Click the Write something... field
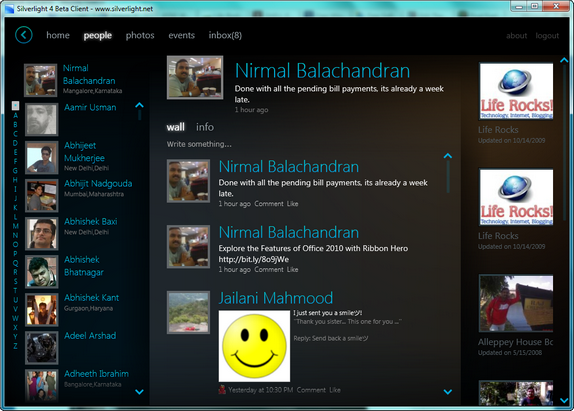Viewport: 574px width, 411px height. [200, 144]
